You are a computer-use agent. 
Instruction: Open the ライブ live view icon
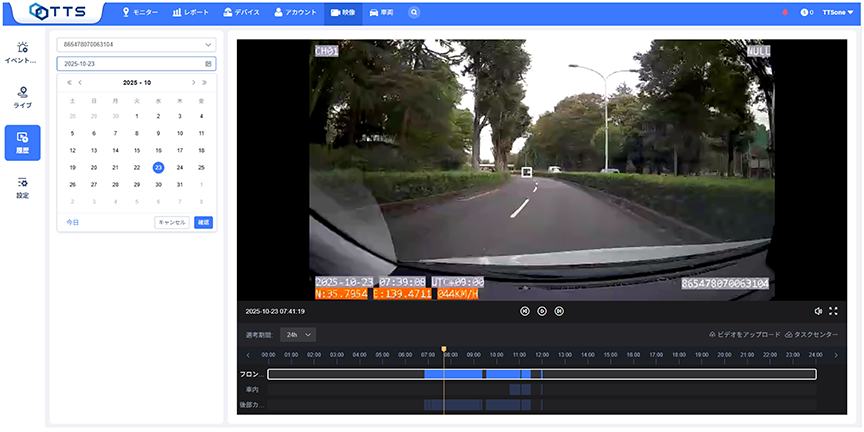[23, 96]
